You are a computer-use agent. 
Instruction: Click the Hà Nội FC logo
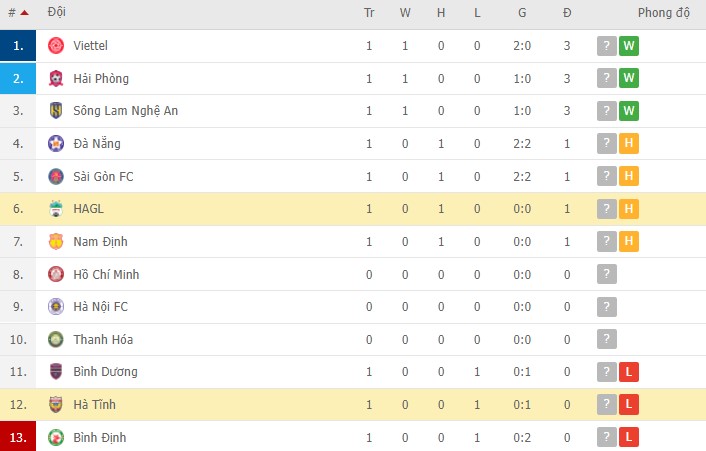tap(56, 307)
